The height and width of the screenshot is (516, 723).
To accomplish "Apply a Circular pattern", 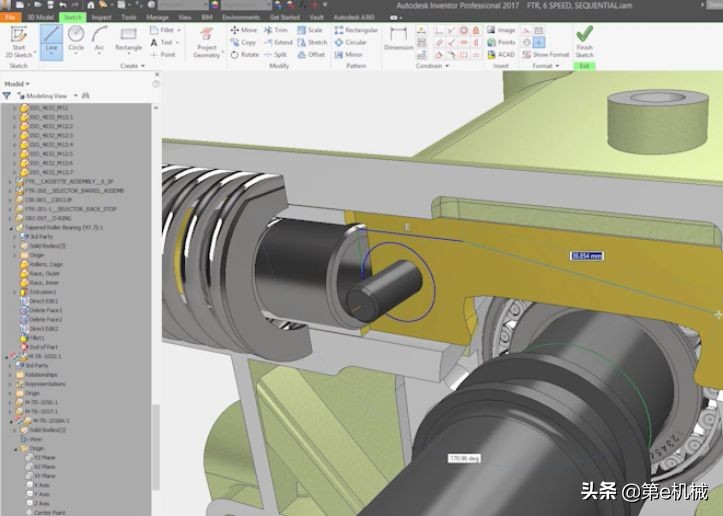I will [x=351, y=42].
